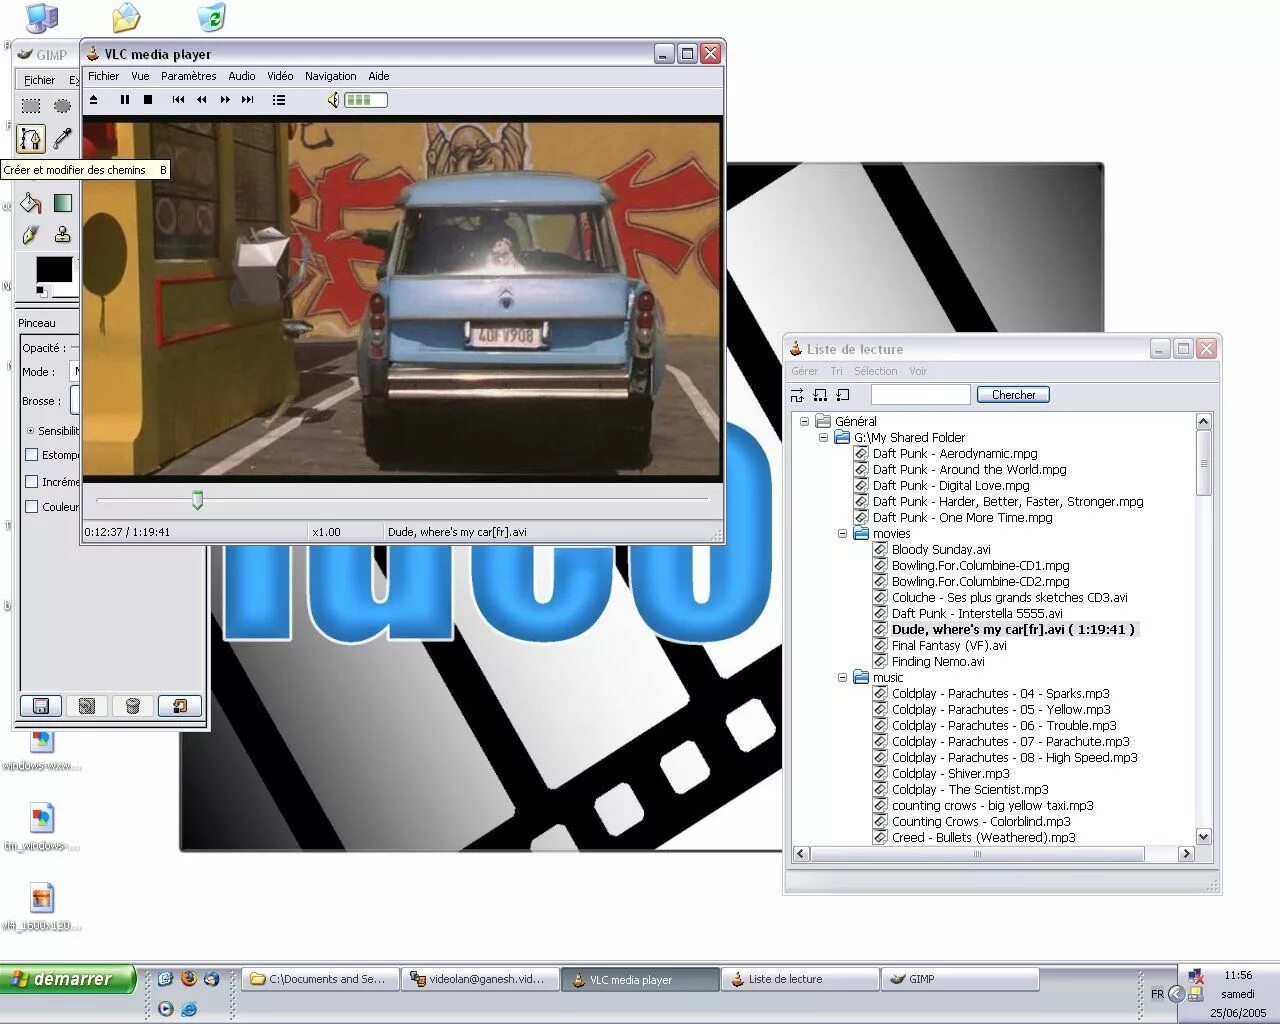This screenshot has height=1024, width=1280.
Task: Collapse the movies folder in the playlist
Action: pos(841,533)
